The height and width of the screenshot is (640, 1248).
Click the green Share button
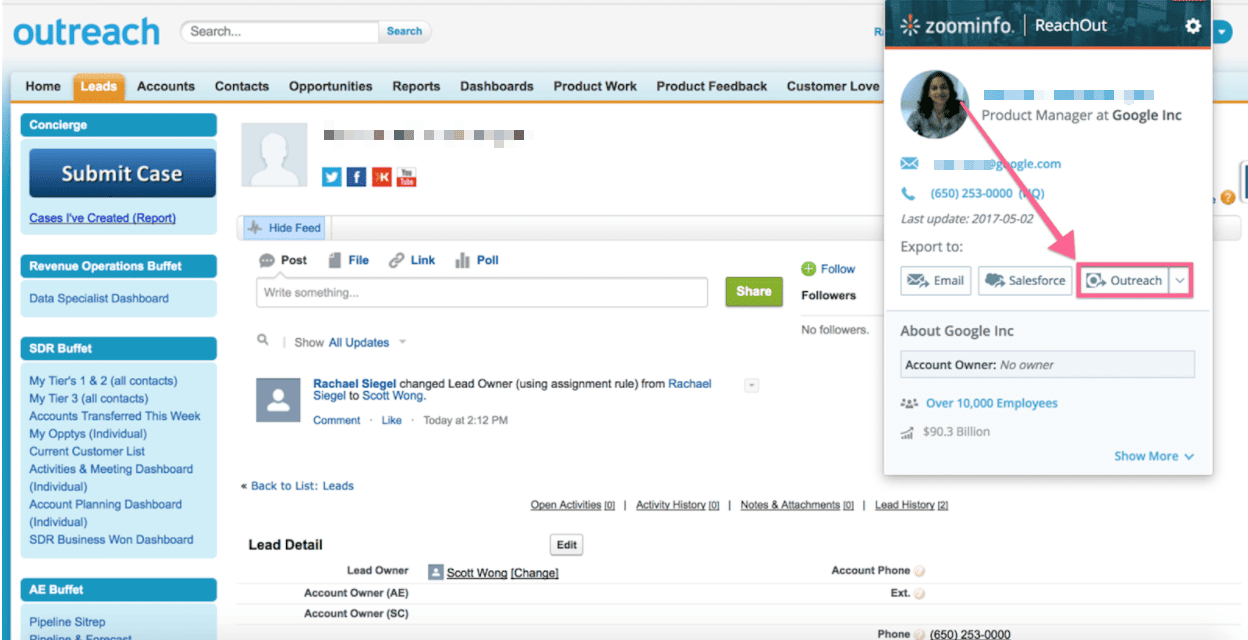(754, 292)
